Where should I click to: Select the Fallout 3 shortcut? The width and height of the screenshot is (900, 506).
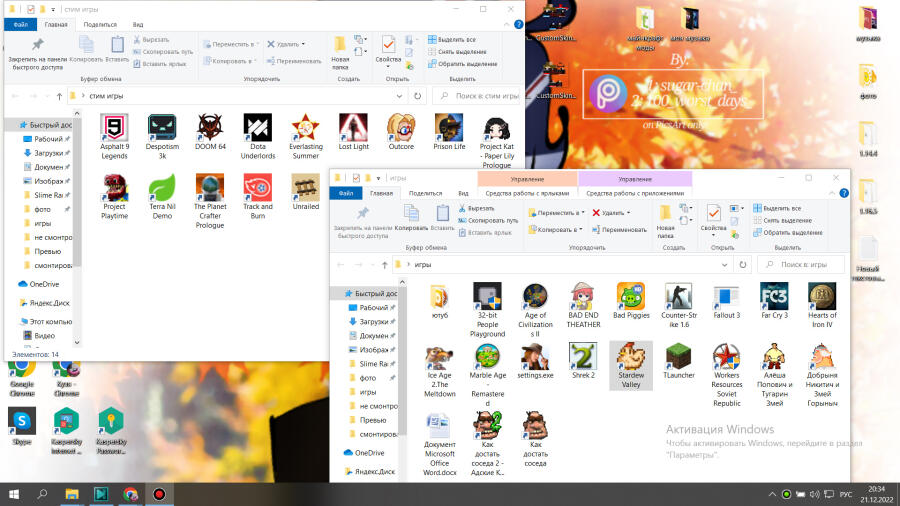(727, 301)
